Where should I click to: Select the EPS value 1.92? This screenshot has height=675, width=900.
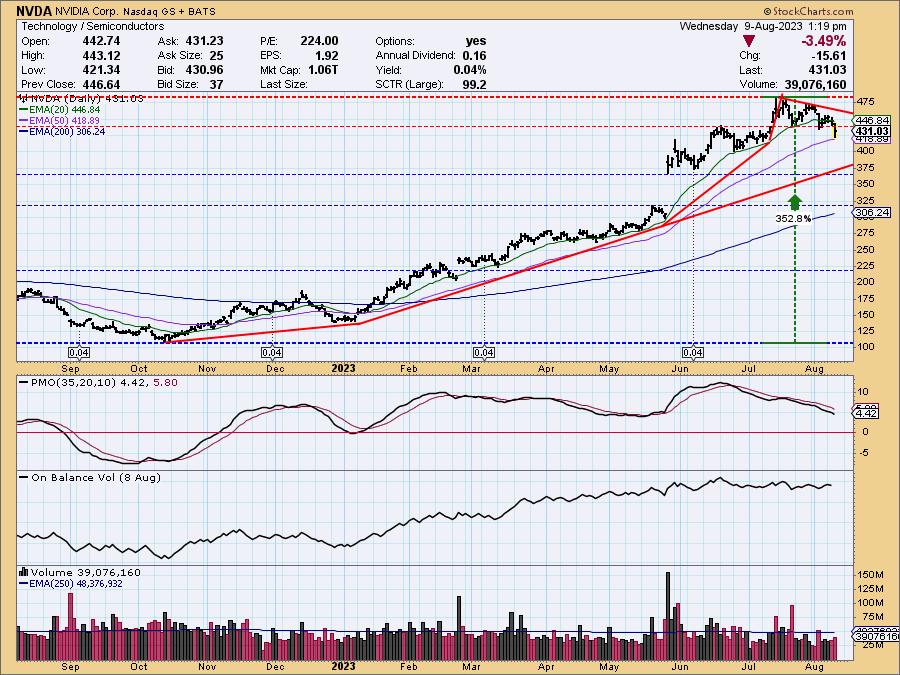pos(327,55)
